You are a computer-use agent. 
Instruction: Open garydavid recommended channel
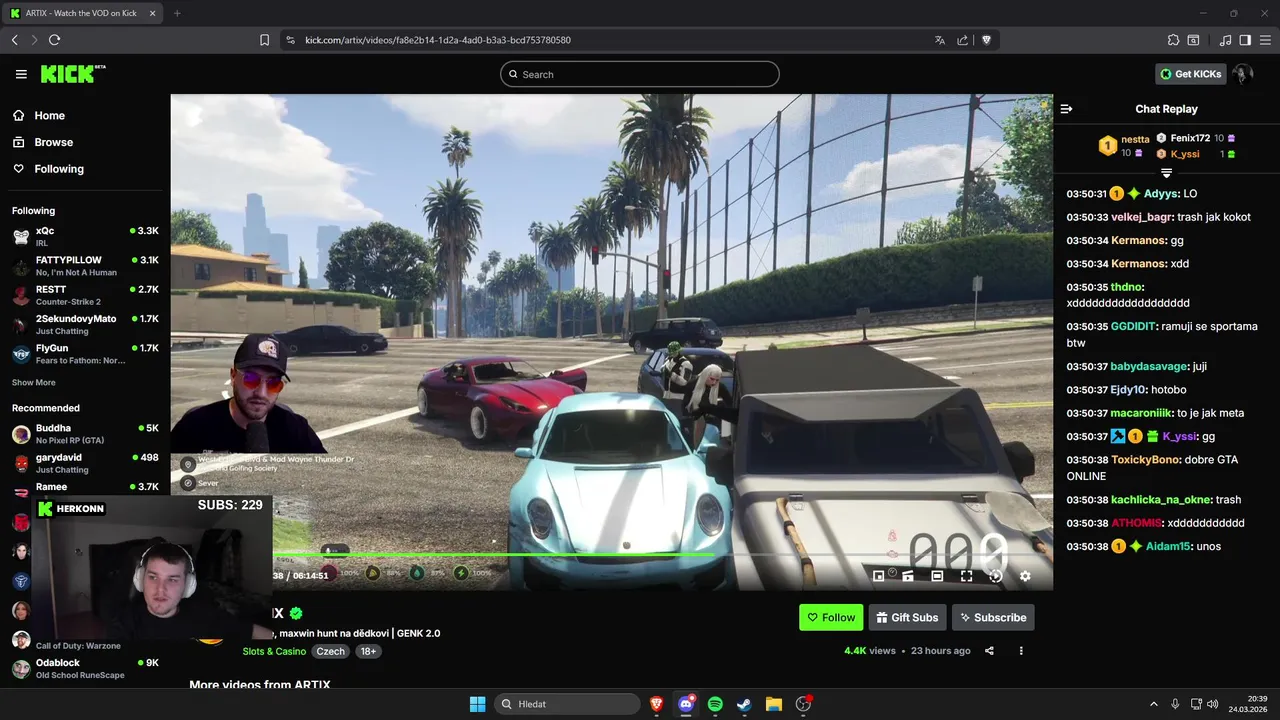[85, 463]
